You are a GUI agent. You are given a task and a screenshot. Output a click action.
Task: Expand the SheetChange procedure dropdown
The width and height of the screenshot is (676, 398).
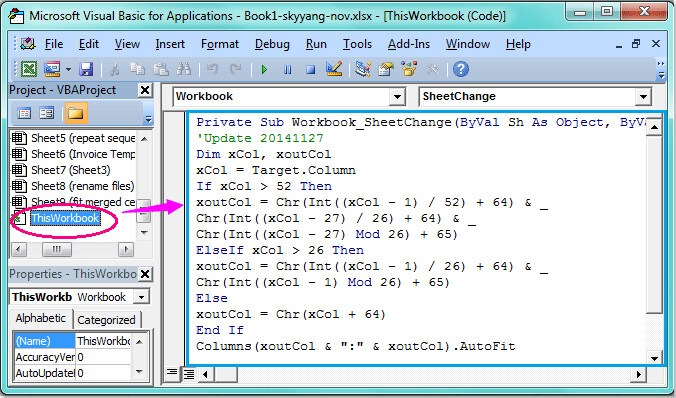[643, 97]
